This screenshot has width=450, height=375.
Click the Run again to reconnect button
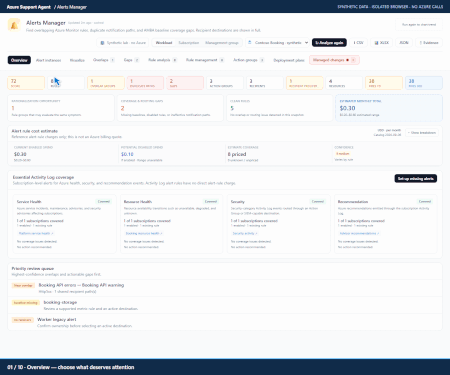point(419,25)
